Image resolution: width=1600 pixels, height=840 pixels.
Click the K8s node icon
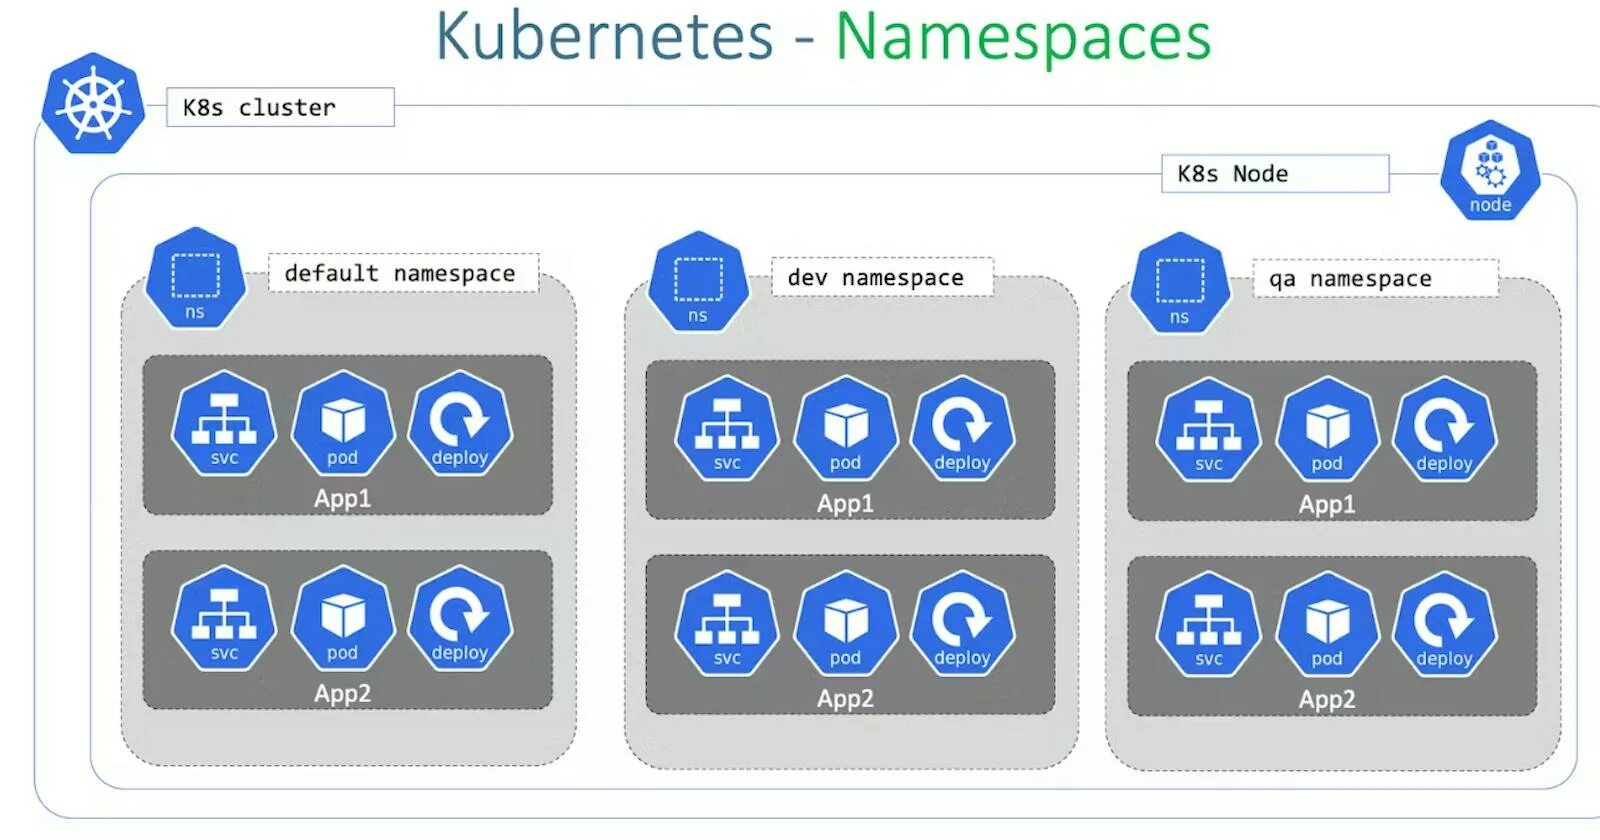(1490, 170)
